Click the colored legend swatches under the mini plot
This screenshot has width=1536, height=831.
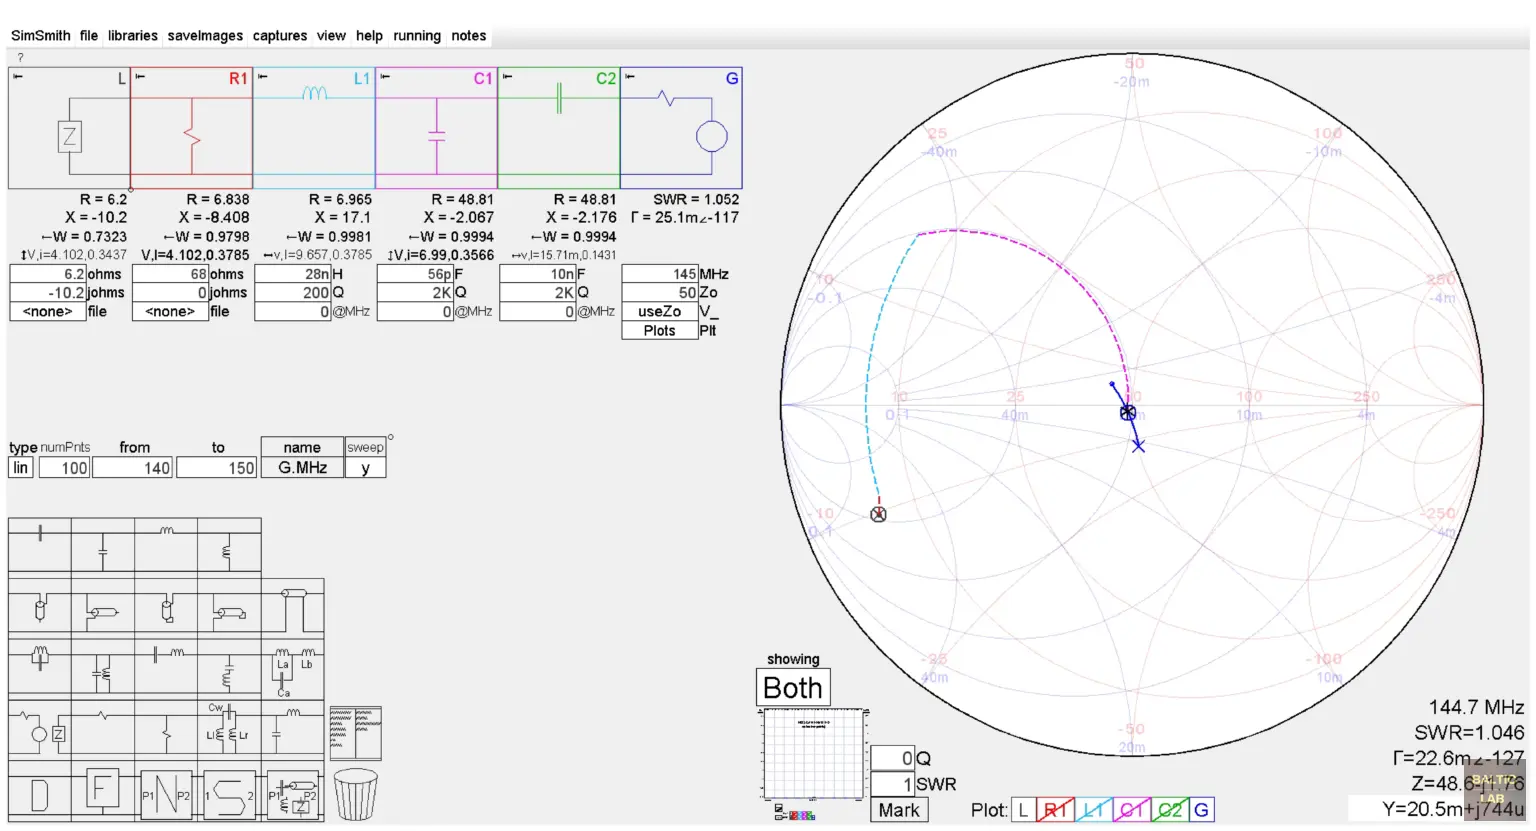click(803, 815)
